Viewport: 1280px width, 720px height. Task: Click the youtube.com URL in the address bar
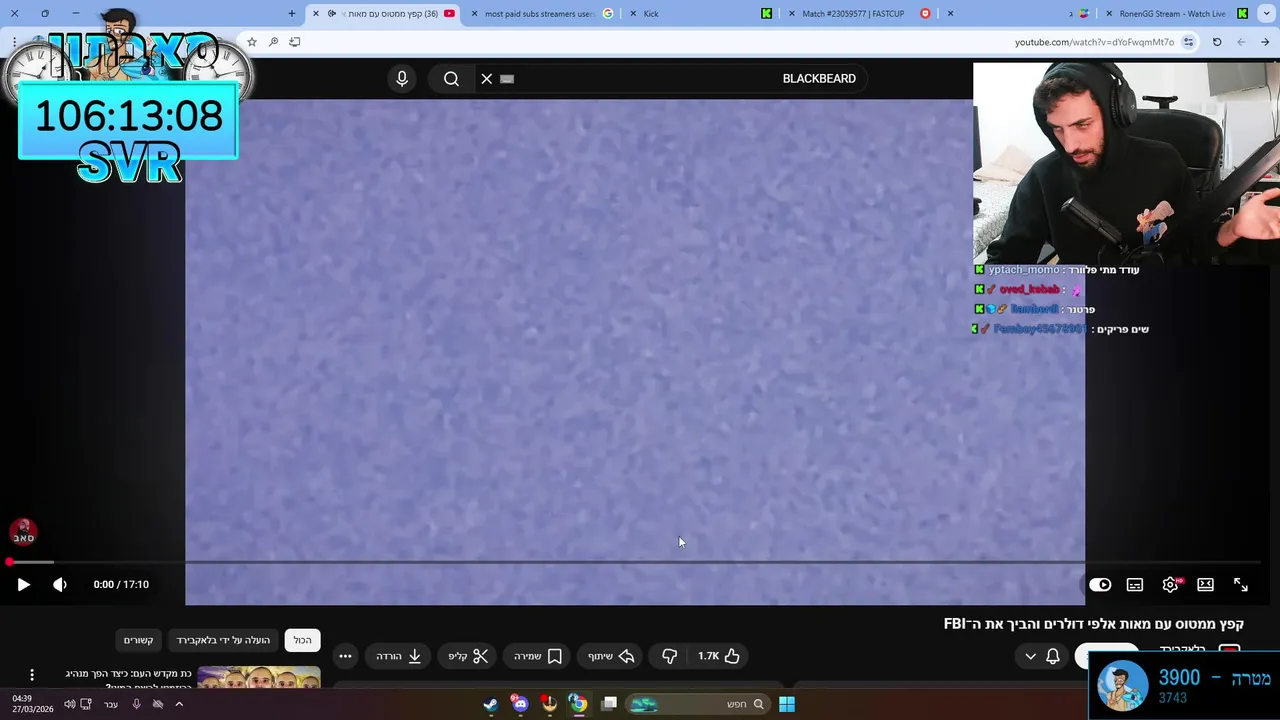pos(1094,42)
